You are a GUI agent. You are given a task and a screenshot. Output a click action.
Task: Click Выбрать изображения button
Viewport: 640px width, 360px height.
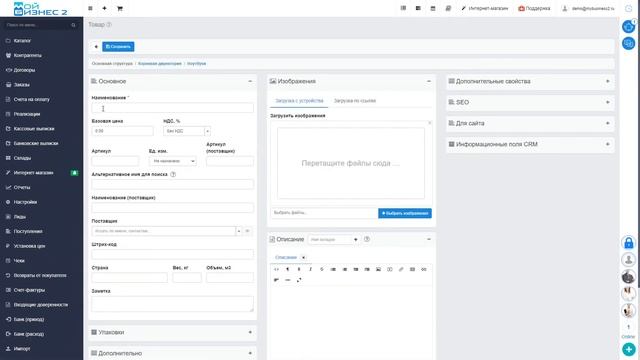point(404,213)
